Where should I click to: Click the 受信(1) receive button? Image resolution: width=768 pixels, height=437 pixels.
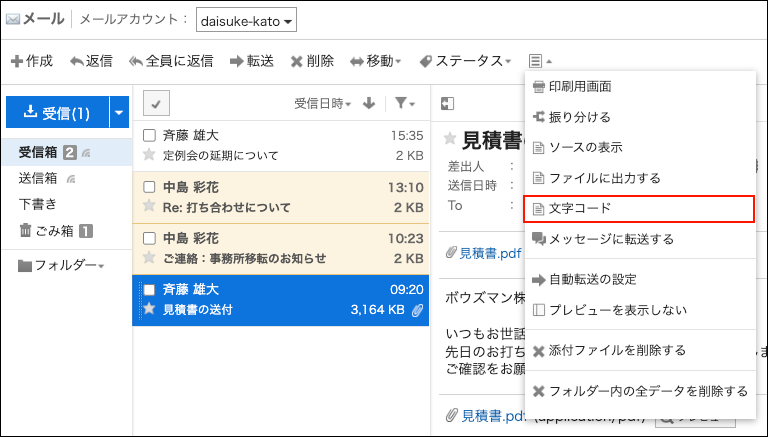click(x=57, y=112)
